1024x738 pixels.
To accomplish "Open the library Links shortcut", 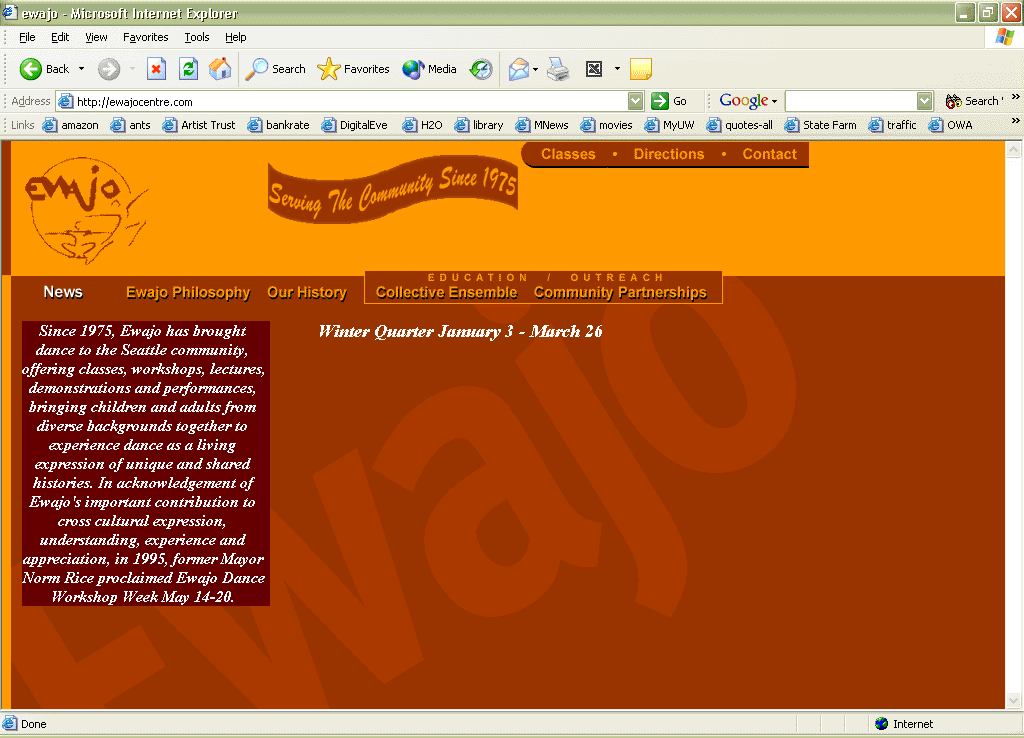I will click(x=479, y=125).
